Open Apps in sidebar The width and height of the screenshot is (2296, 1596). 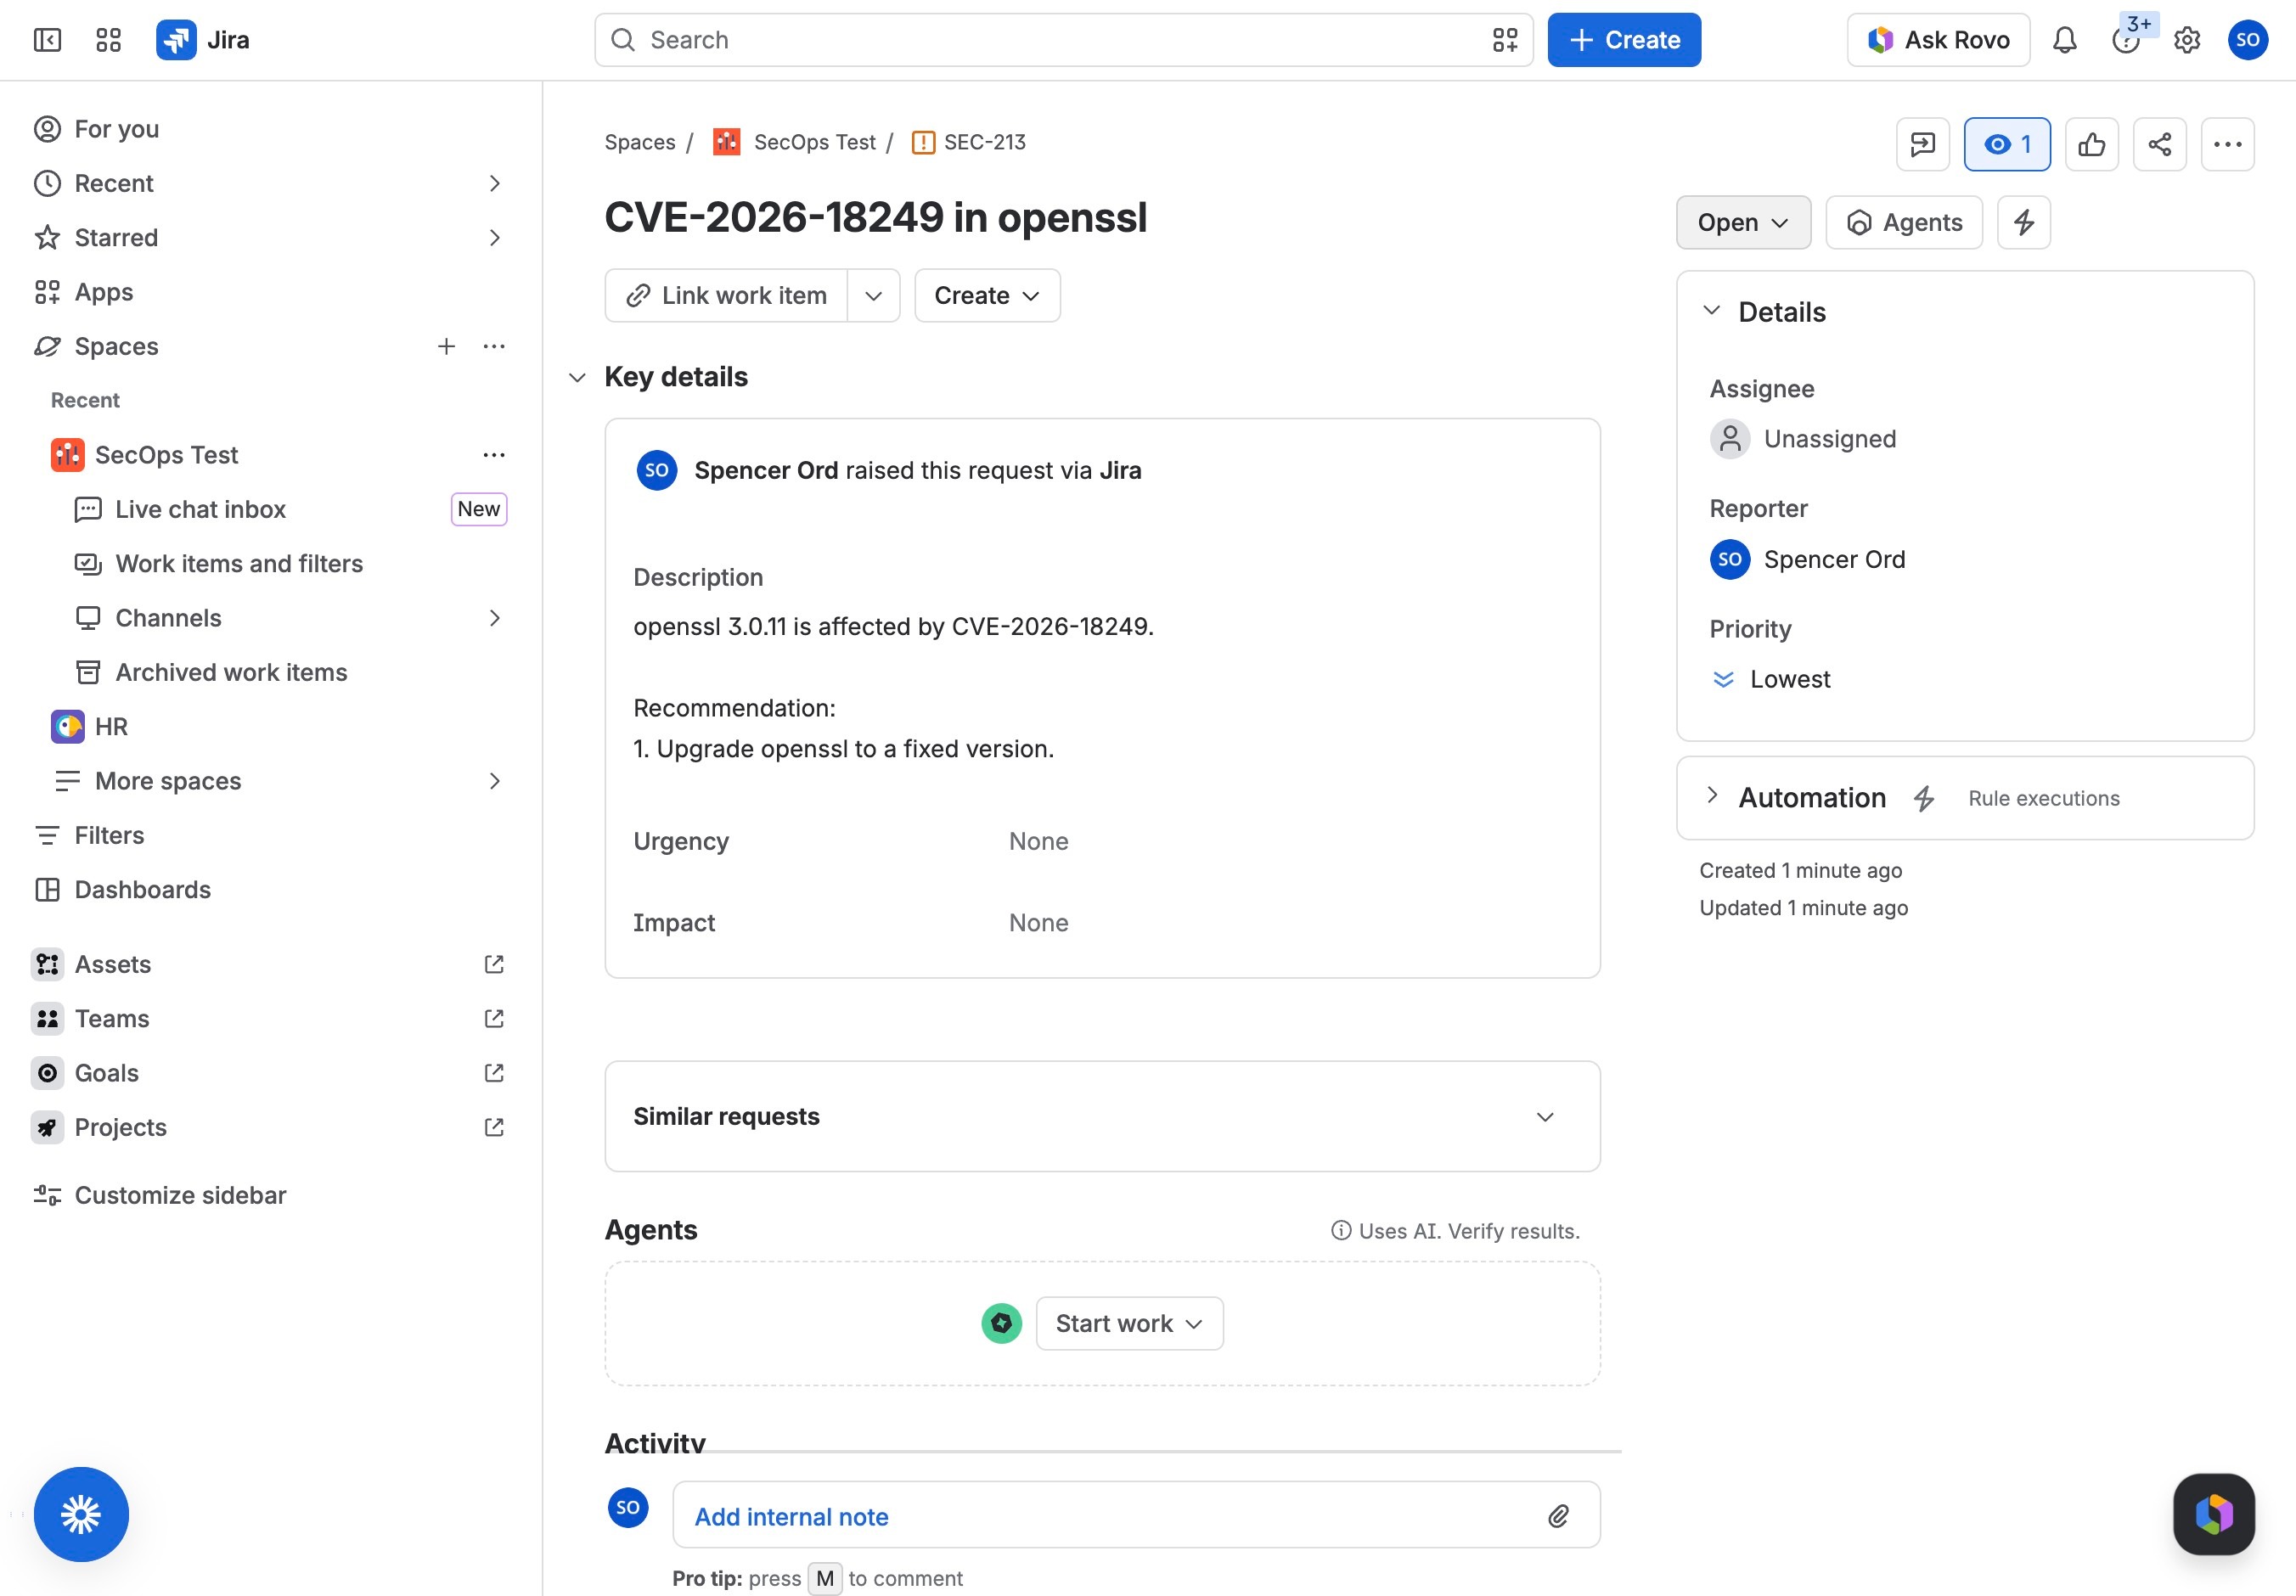tap(271, 292)
